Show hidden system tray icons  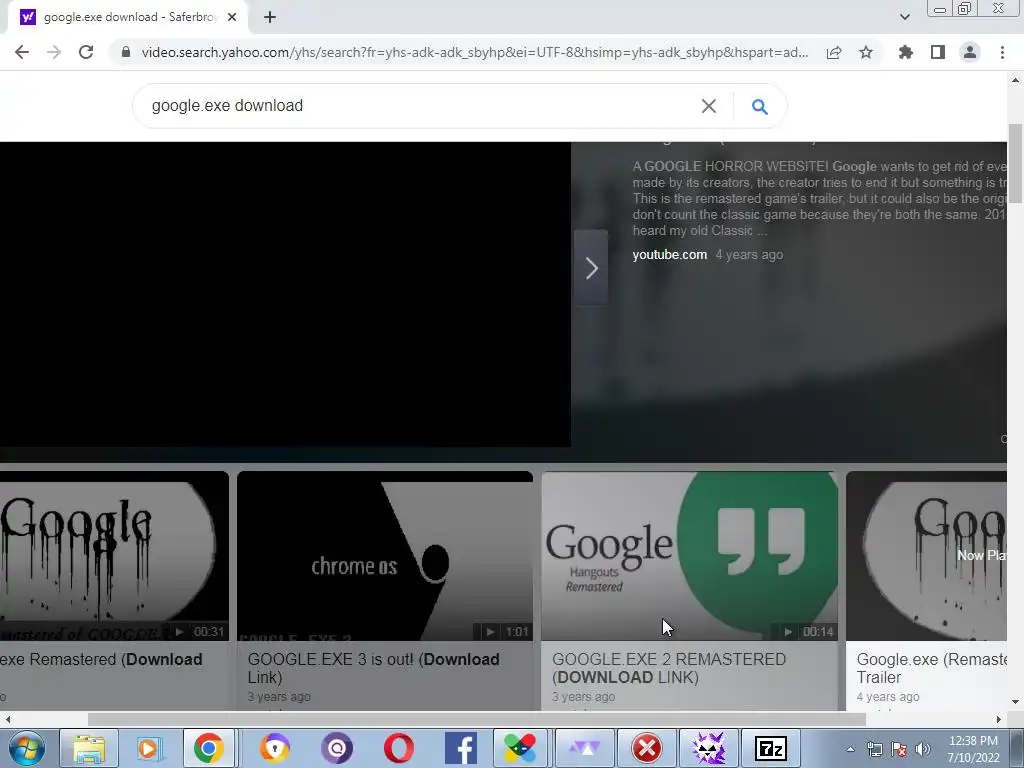click(x=850, y=749)
